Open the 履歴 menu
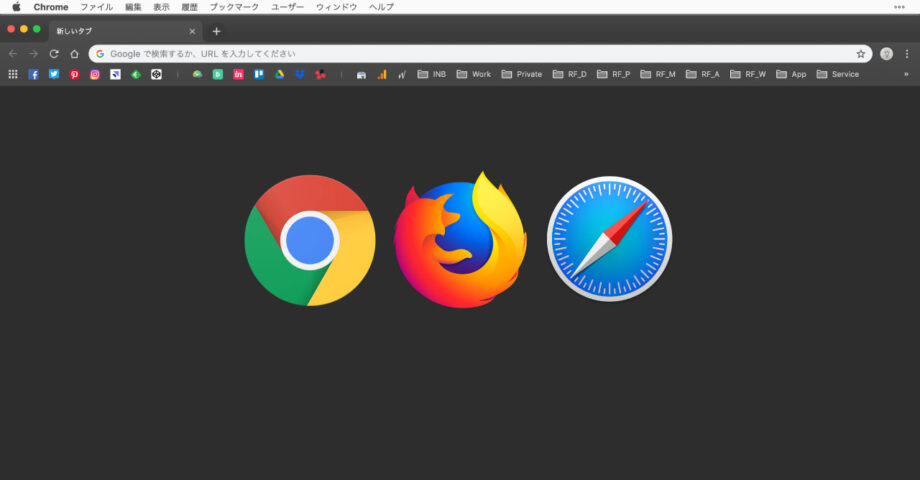Viewport: 920px width, 480px height. (x=190, y=7)
